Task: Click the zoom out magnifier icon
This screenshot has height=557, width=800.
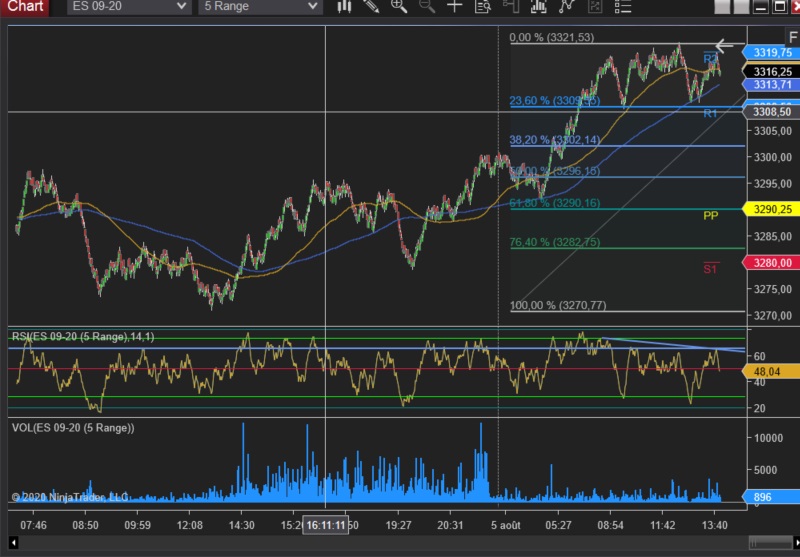Action: [427, 6]
